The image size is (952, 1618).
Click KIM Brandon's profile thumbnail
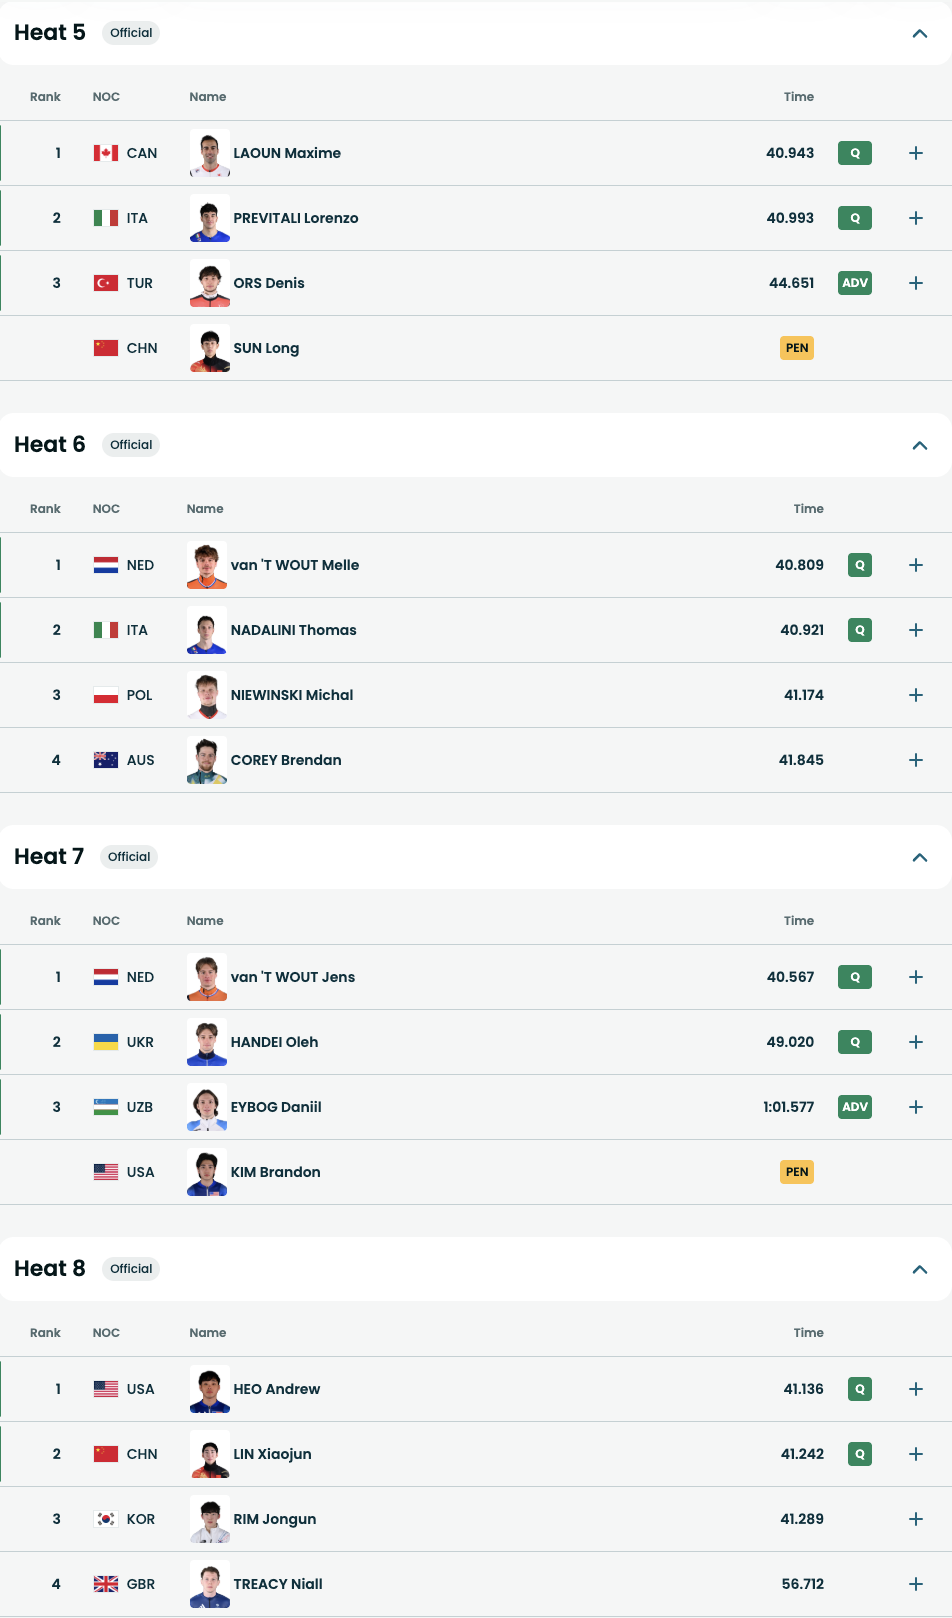pos(207,1172)
